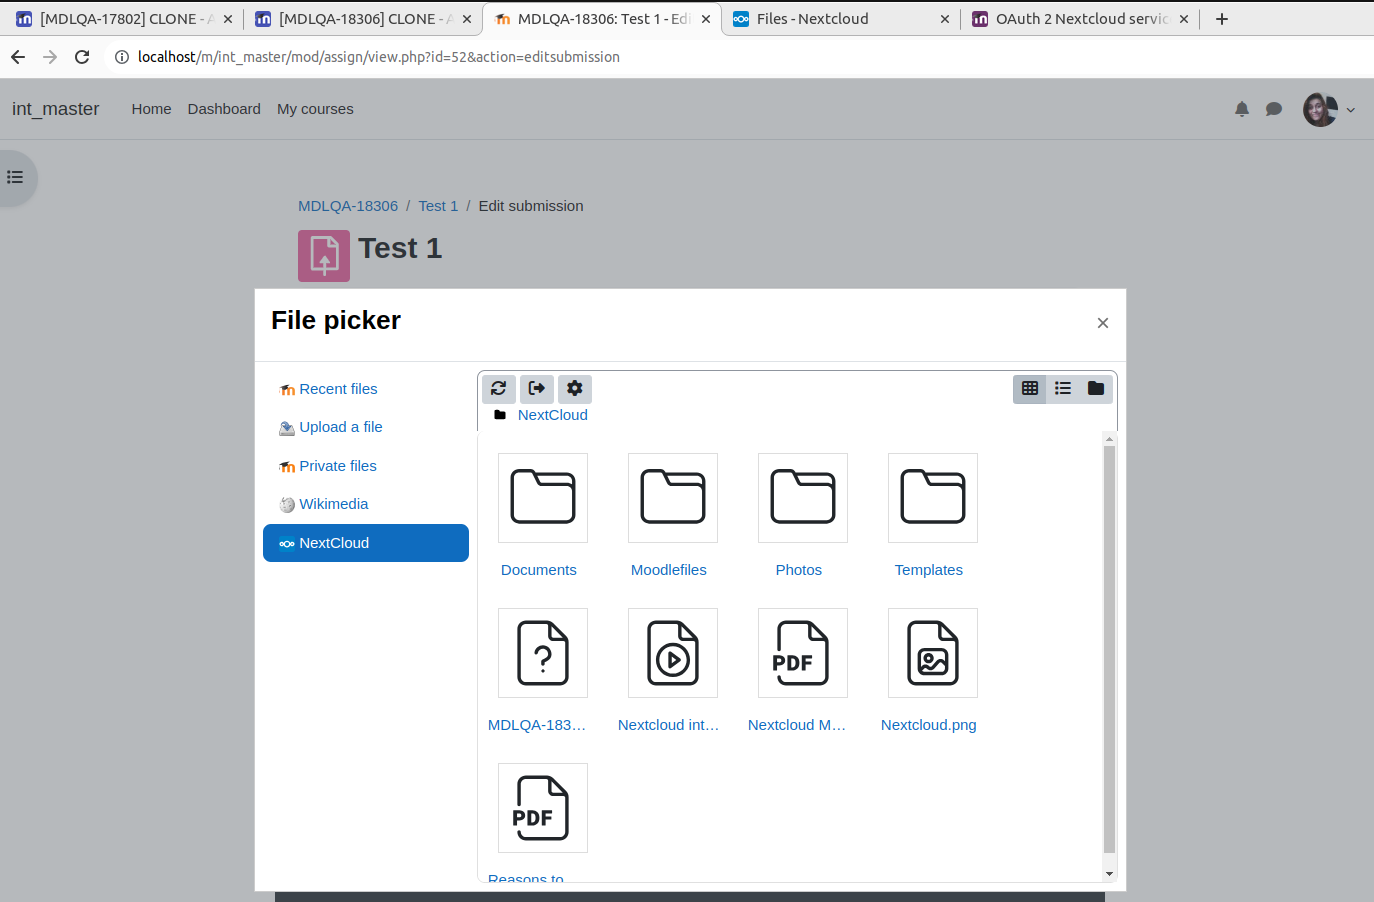The image size is (1374, 902).
Task: Go to Home in the navigation bar
Action: point(151,109)
